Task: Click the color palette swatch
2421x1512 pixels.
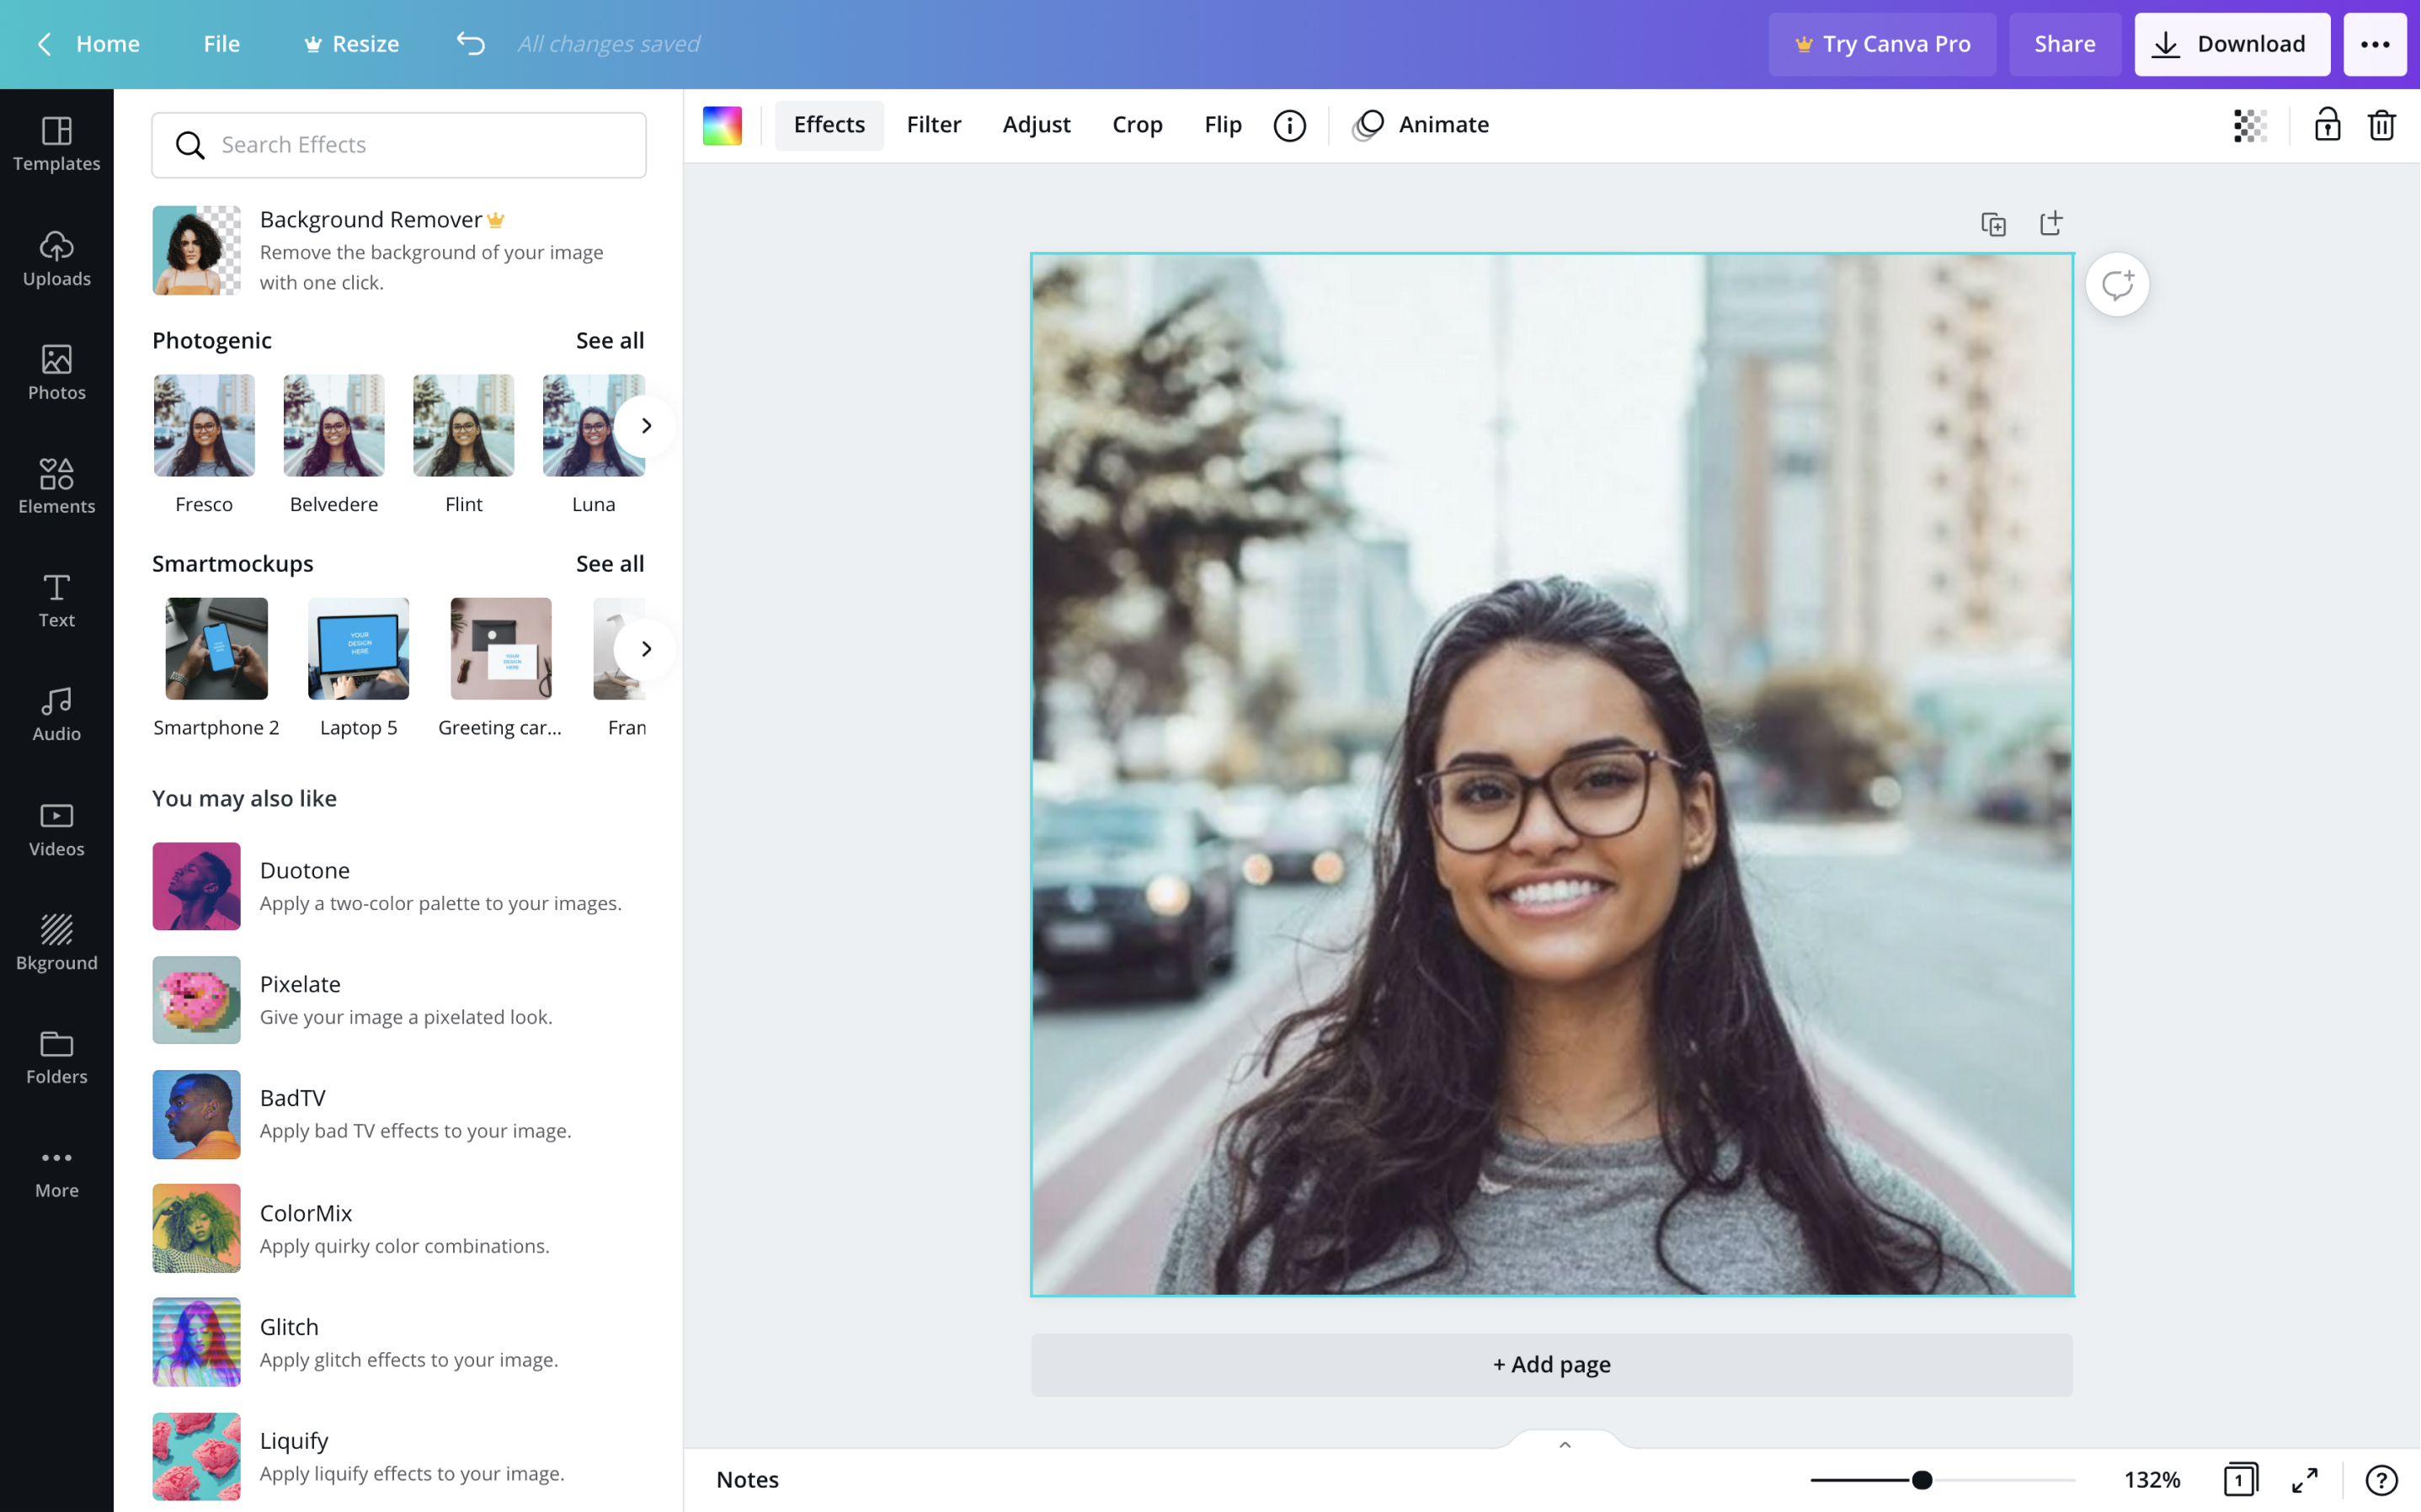Action: [x=723, y=124]
